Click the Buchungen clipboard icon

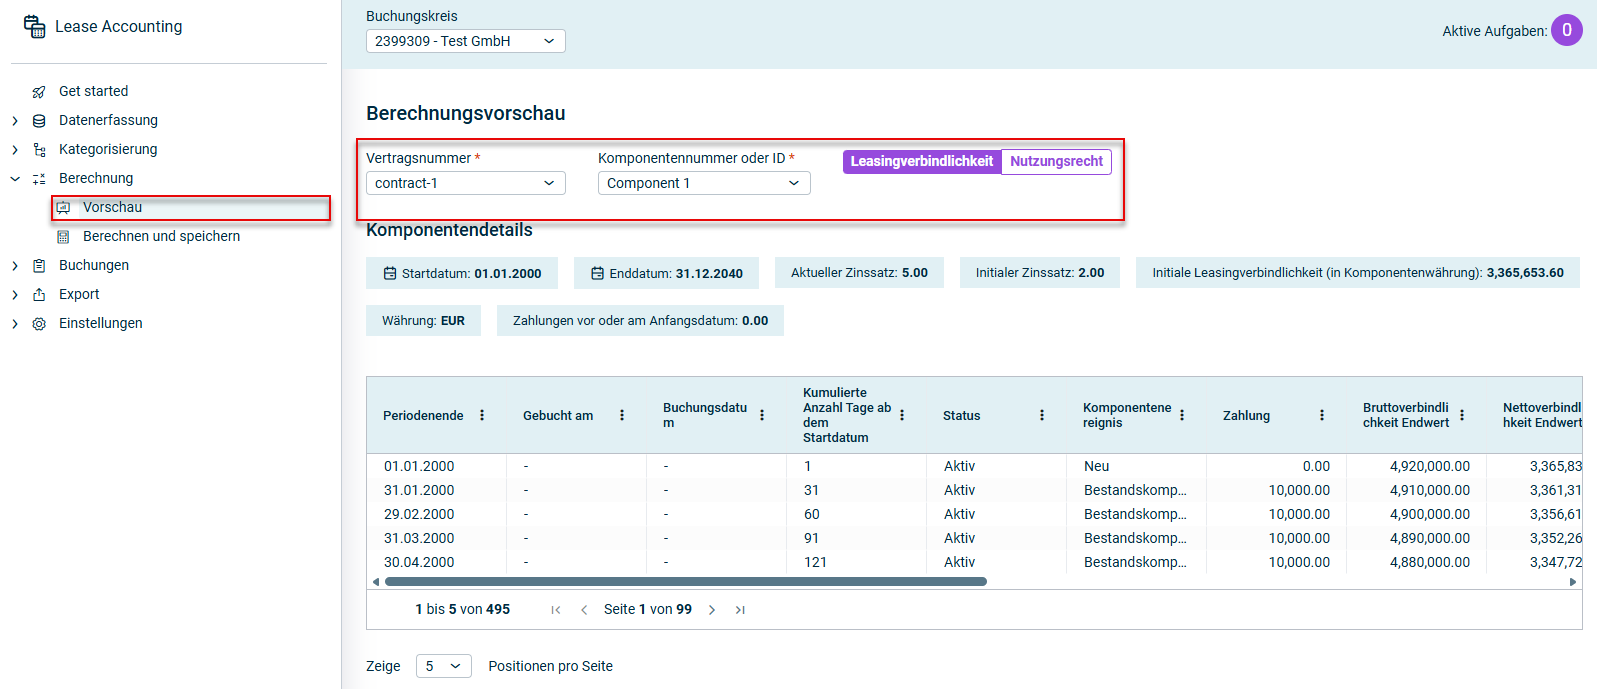click(39, 265)
